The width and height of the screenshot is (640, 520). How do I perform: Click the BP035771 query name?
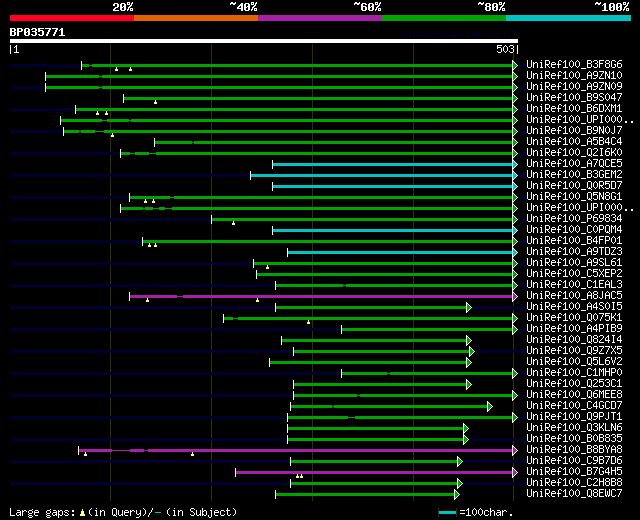37,32
